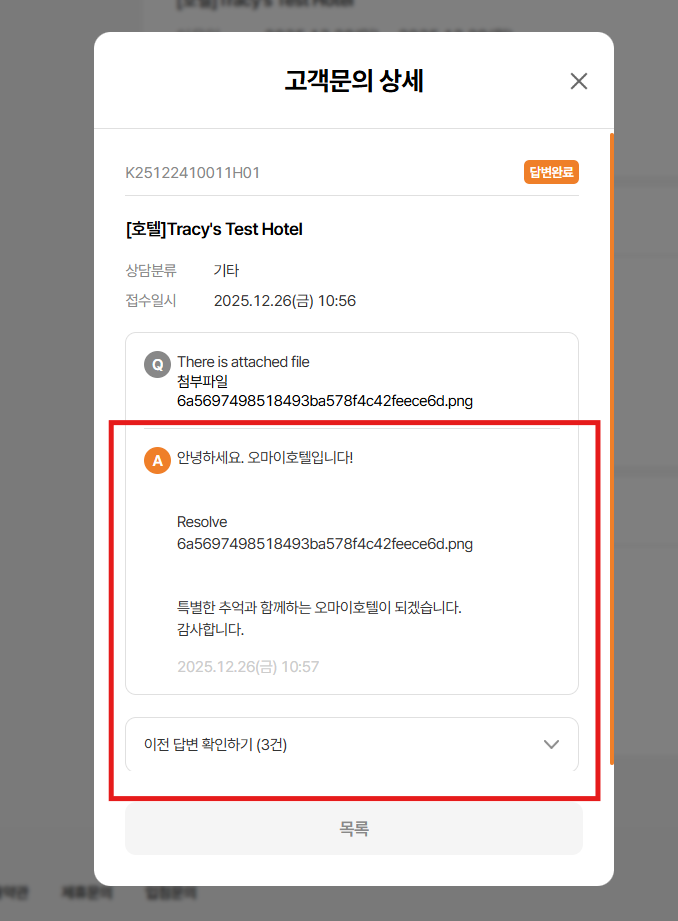
Task: Click the chevron arrow beside previous answers
Action: 550,744
